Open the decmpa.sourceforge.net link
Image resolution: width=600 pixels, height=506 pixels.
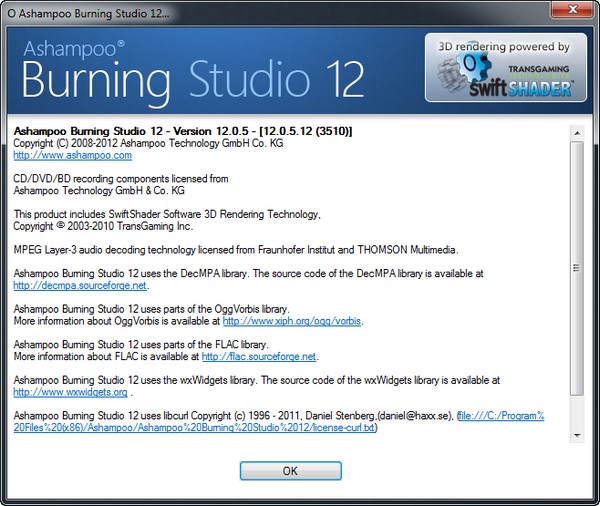click(80, 286)
